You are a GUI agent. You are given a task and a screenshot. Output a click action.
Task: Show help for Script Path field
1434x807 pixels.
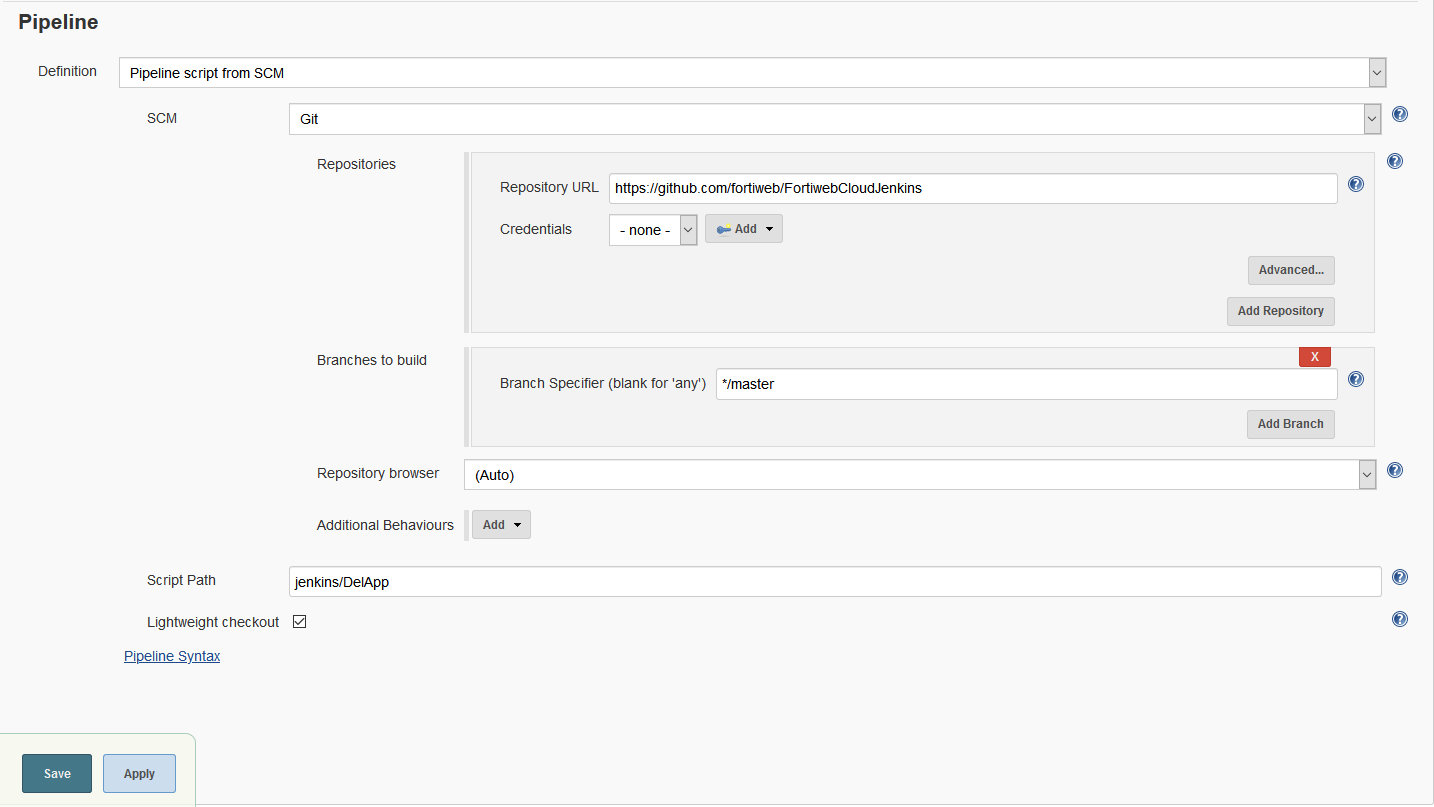point(1400,577)
